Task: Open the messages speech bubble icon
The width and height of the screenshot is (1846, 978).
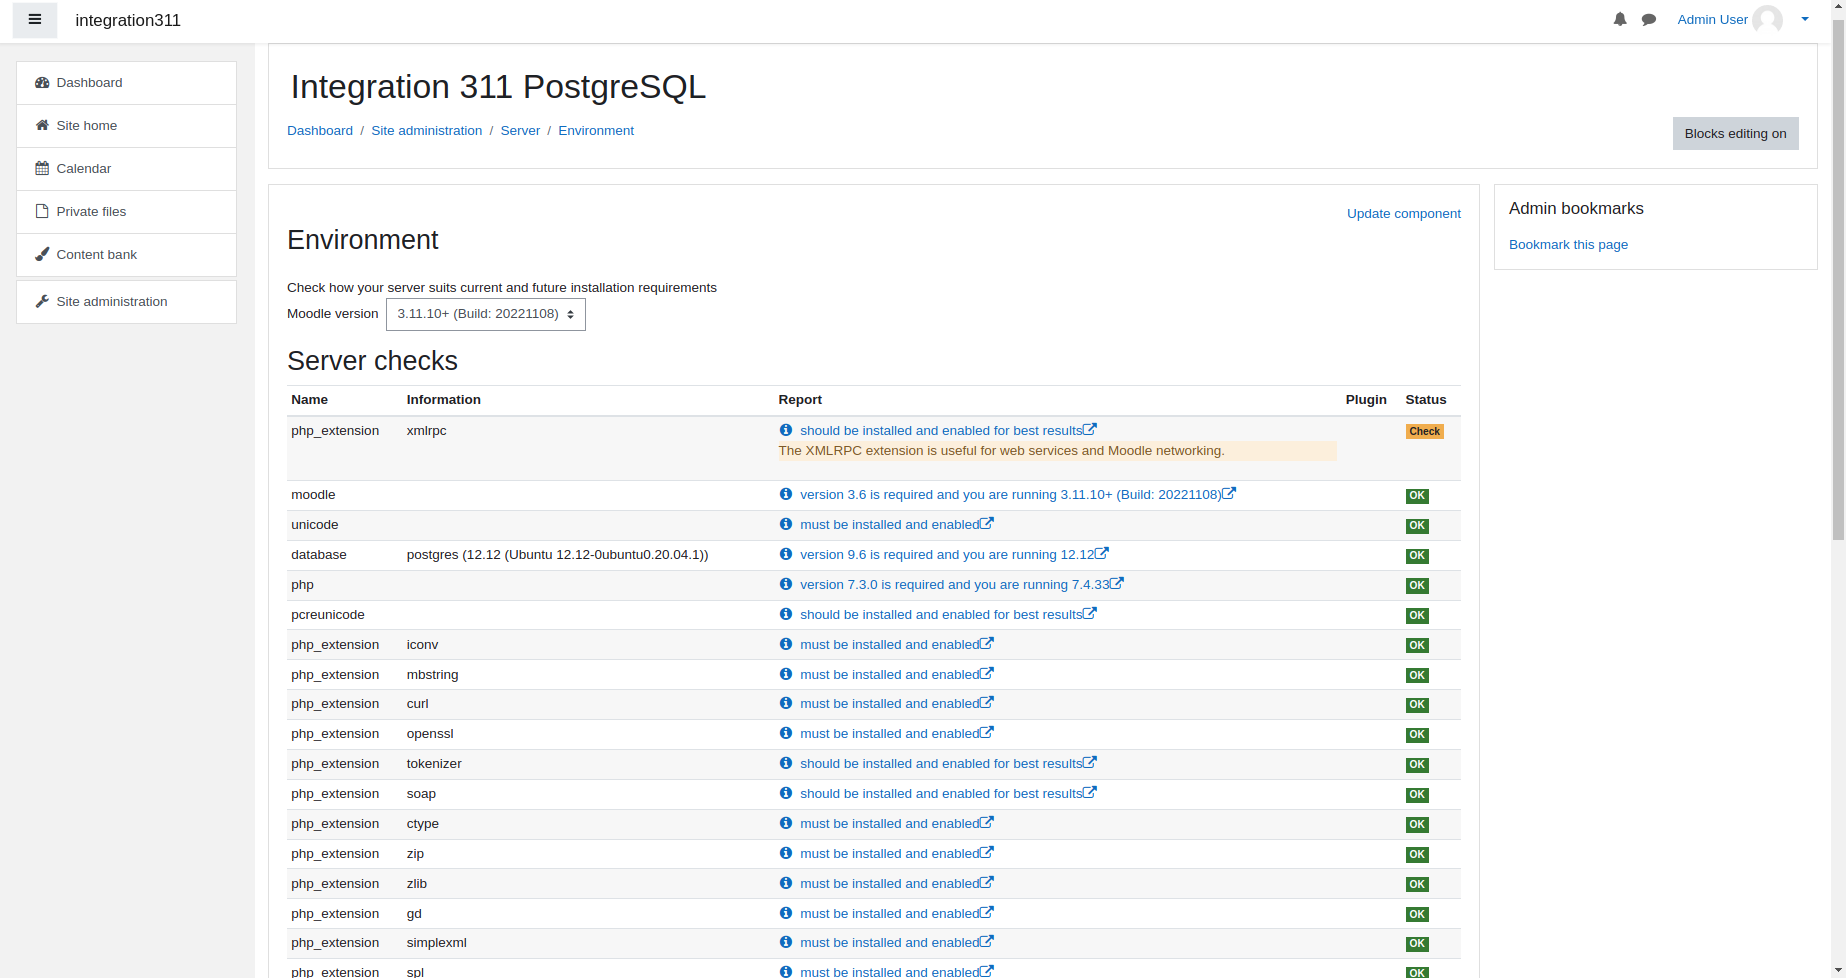Action: click(x=1649, y=20)
